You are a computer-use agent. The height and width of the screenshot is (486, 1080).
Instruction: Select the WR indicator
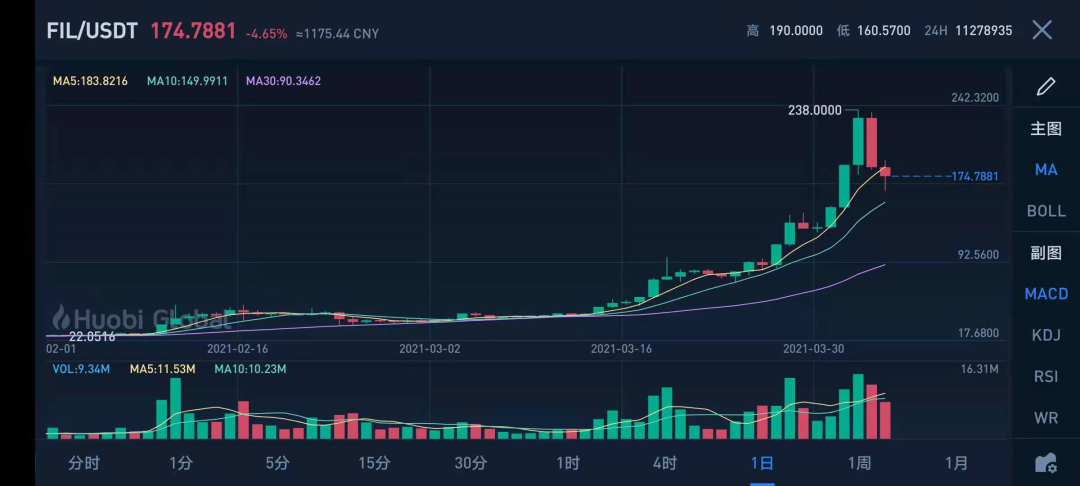click(x=1046, y=417)
